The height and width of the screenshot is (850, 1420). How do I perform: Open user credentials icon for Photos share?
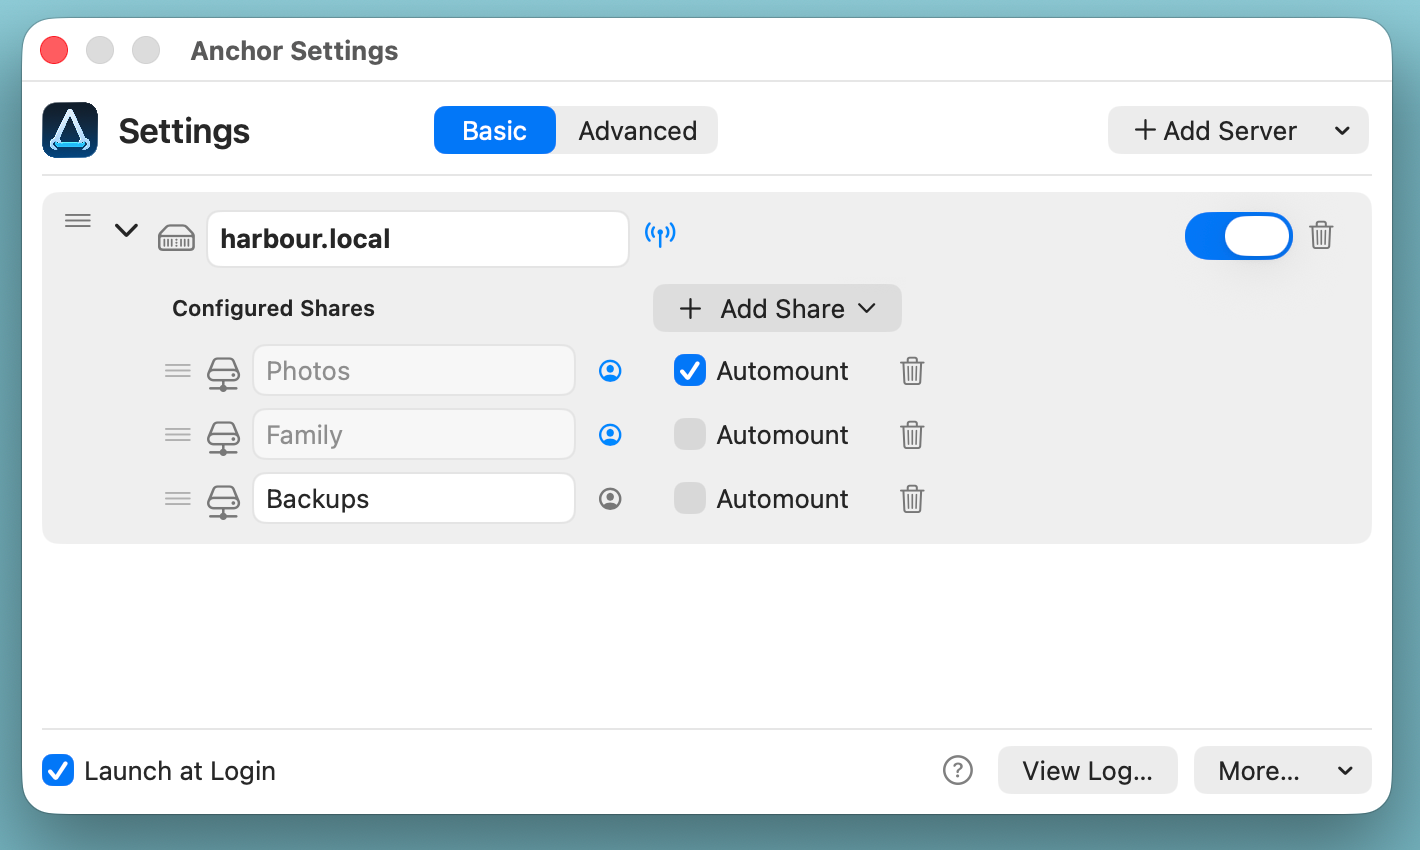pos(610,371)
